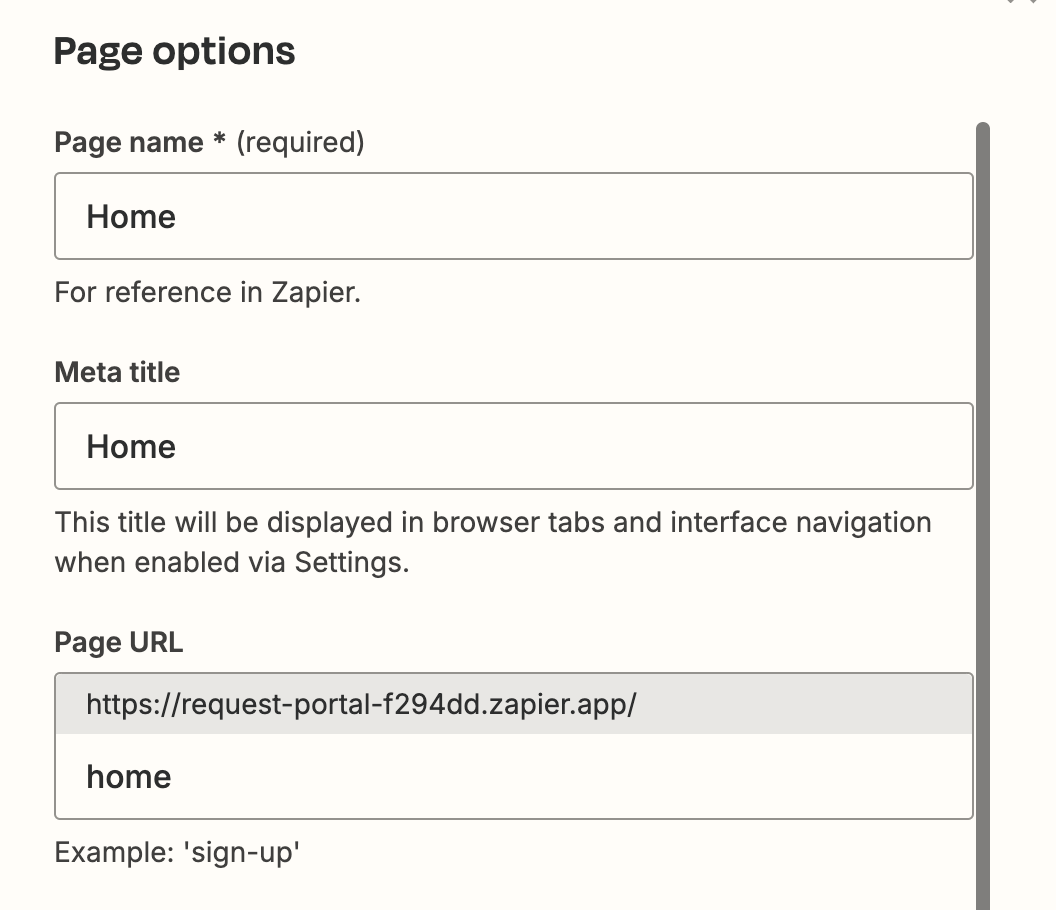This screenshot has height=910, width=1056.
Task: Click the '(required)' indicator text
Action: click(300, 143)
